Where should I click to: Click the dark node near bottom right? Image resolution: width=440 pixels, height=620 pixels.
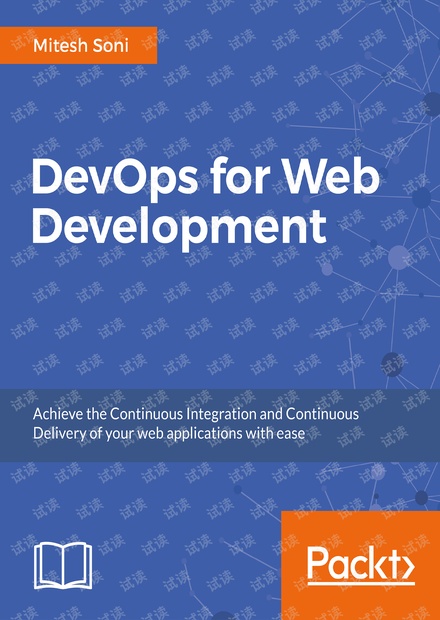421,497
